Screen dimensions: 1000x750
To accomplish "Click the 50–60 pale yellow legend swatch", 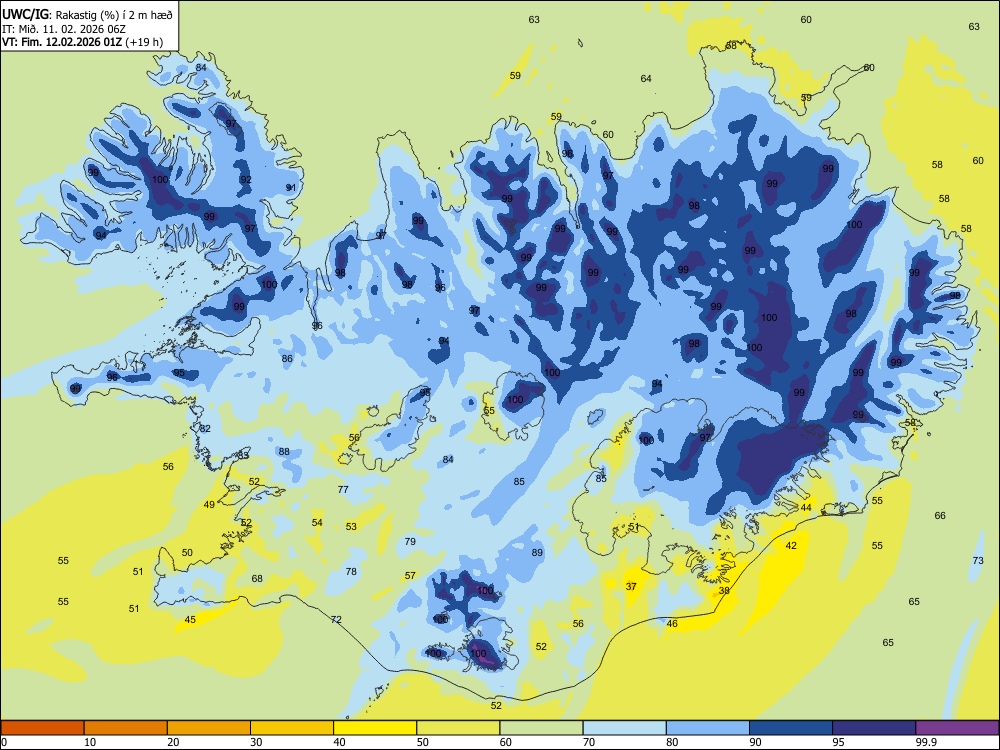I will [458, 728].
